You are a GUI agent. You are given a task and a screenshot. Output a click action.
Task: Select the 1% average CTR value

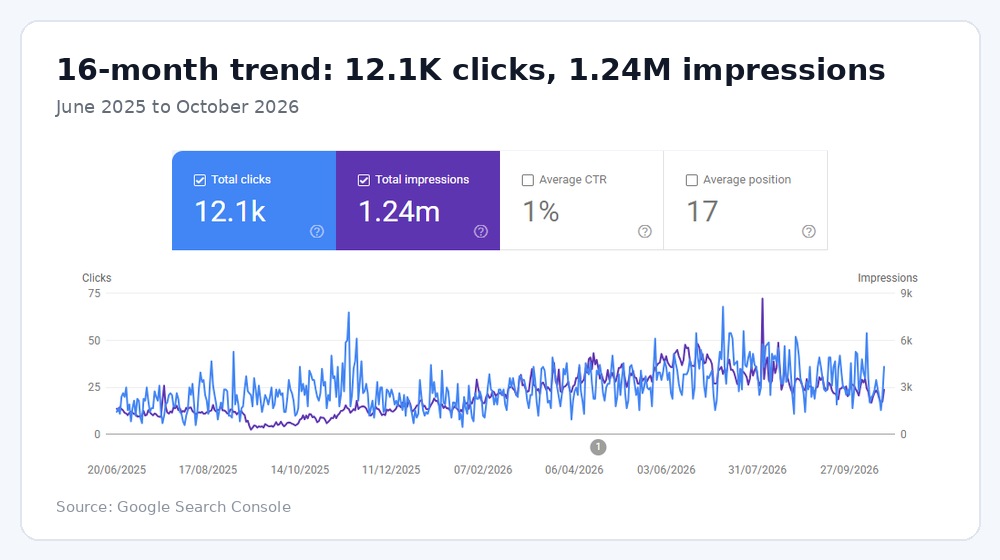pyautogui.click(x=541, y=212)
